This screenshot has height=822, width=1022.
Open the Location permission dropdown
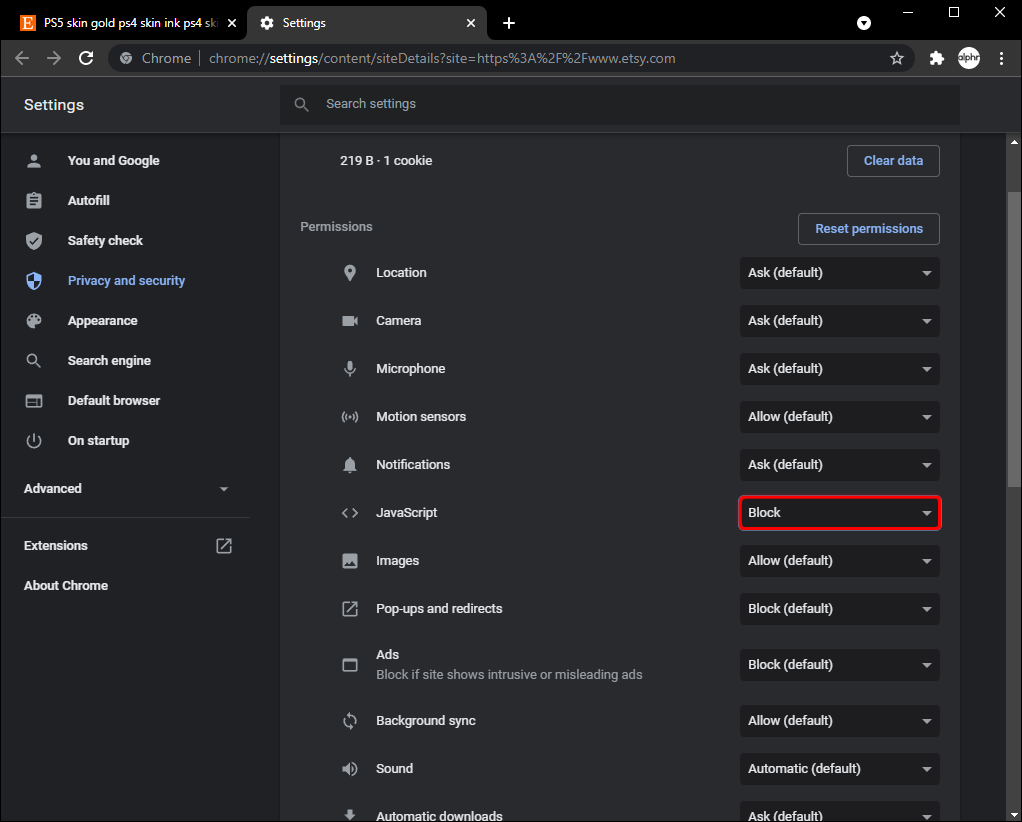pyautogui.click(x=839, y=273)
